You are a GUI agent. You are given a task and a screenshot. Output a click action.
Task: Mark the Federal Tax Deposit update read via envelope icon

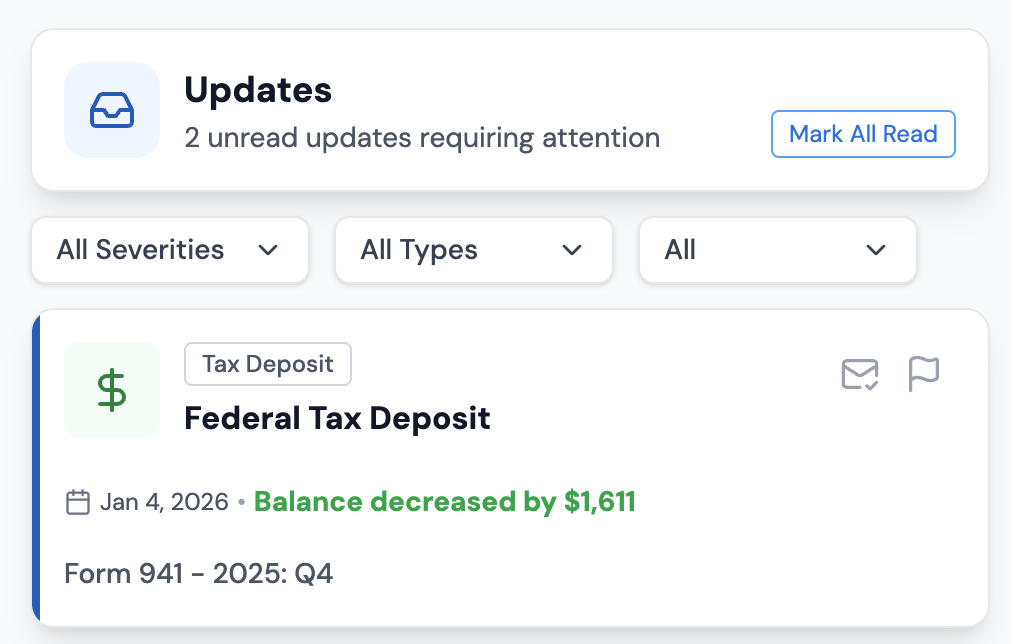(x=858, y=374)
